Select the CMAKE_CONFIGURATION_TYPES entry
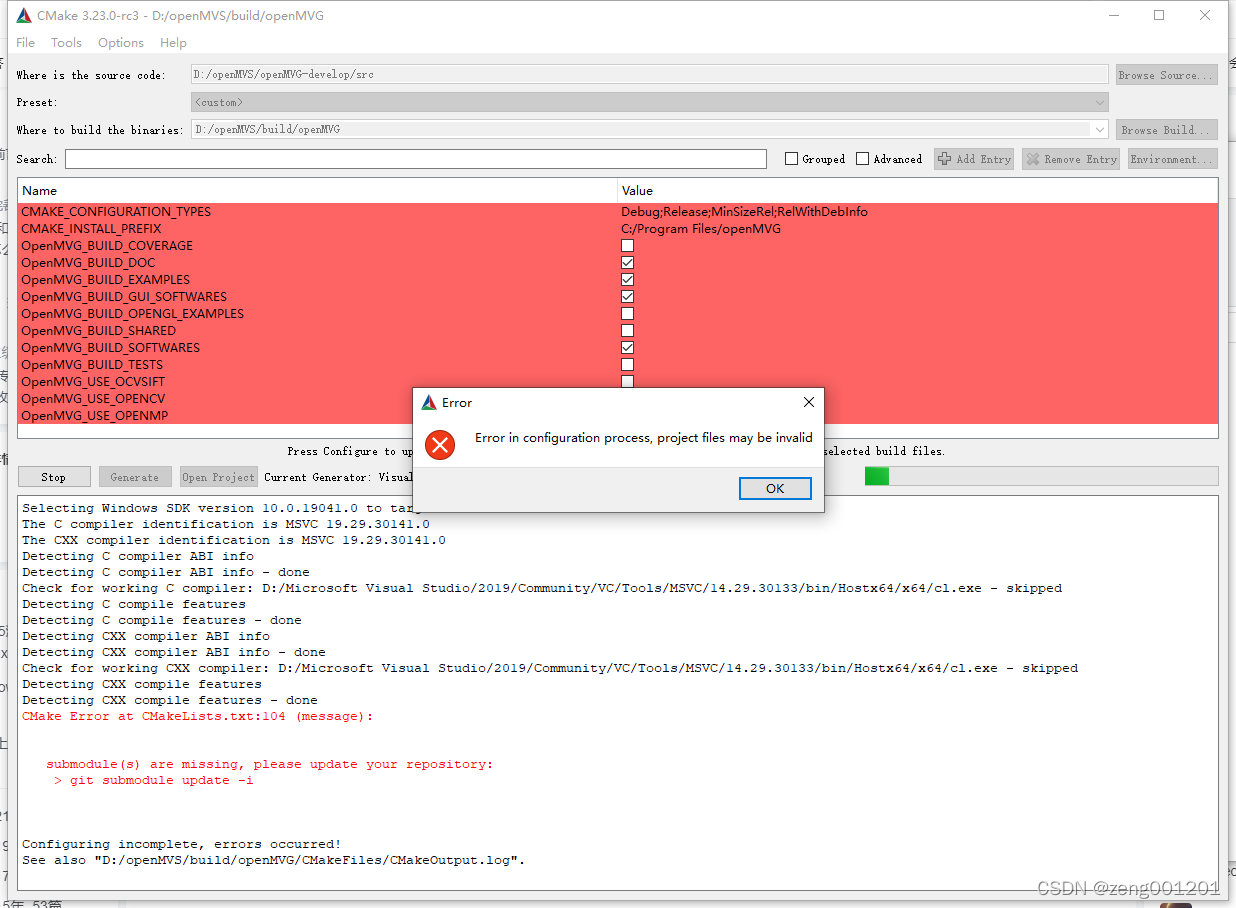The height and width of the screenshot is (908, 1236). (116, 212)
